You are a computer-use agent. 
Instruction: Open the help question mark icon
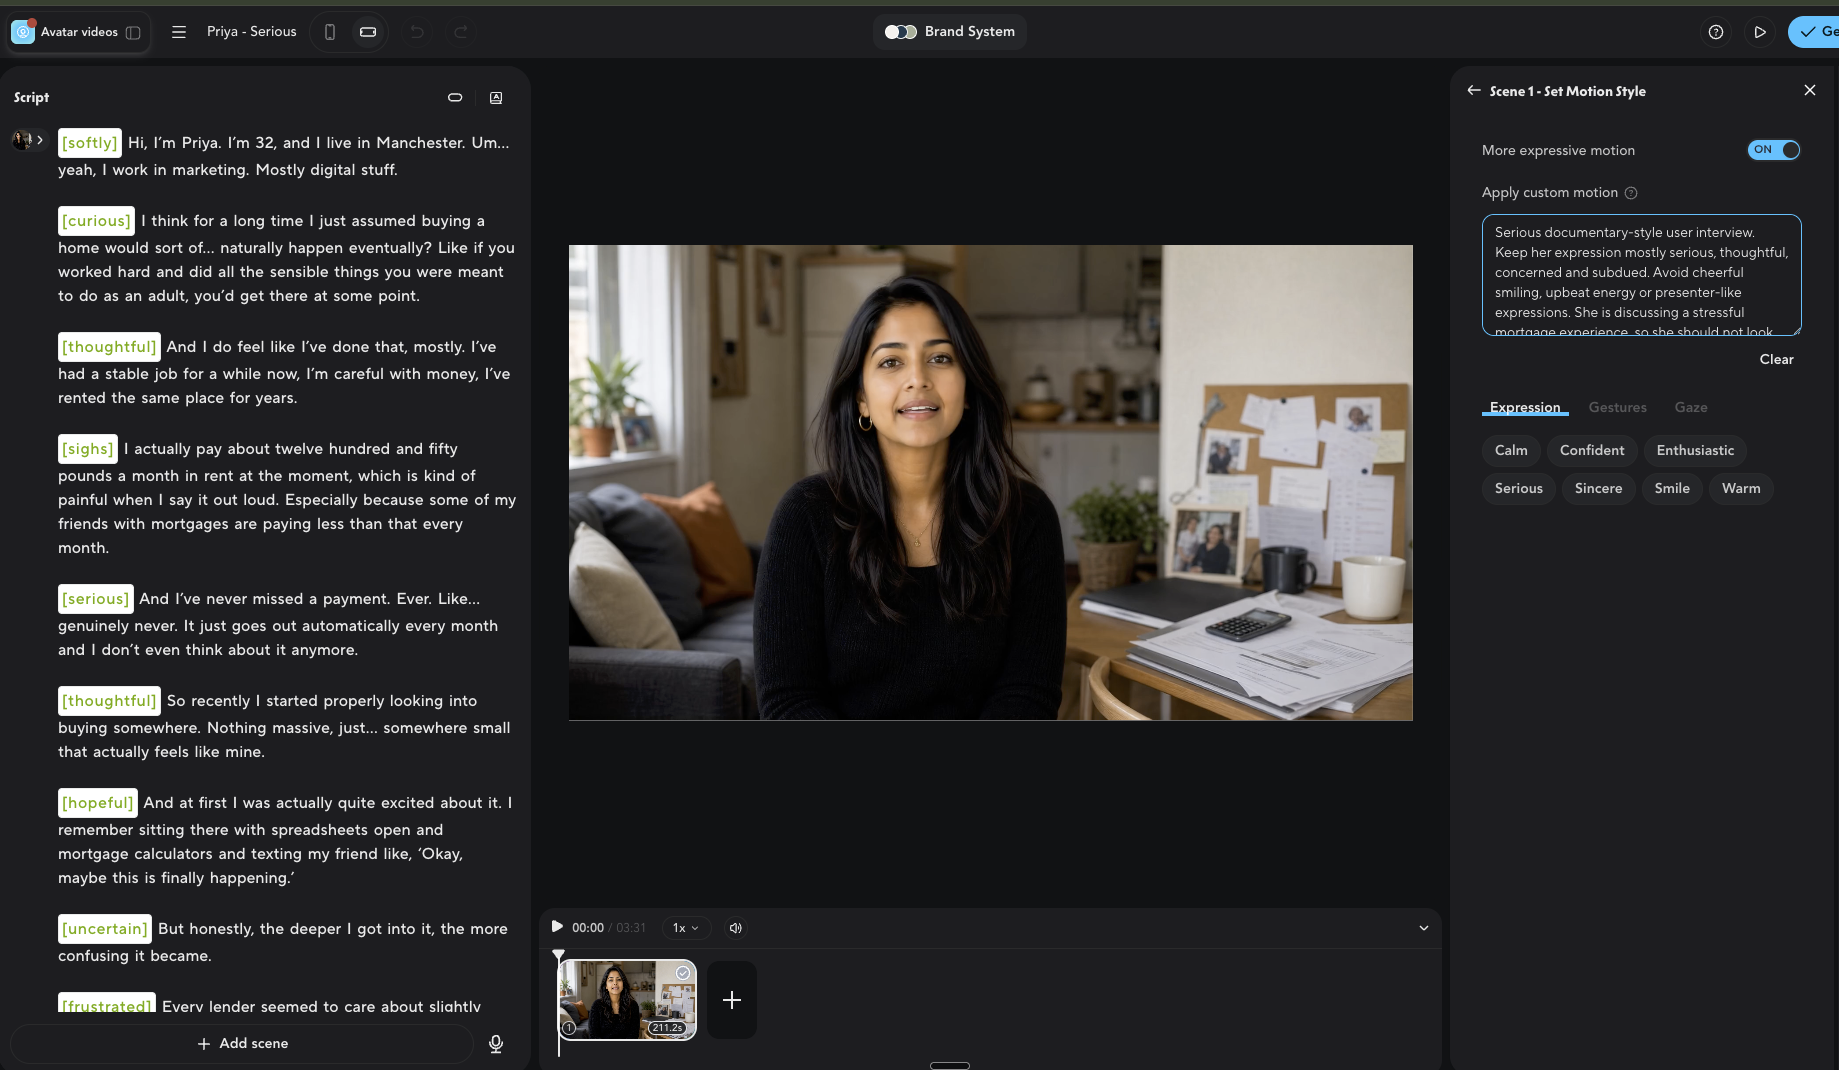pos(1716,32)
